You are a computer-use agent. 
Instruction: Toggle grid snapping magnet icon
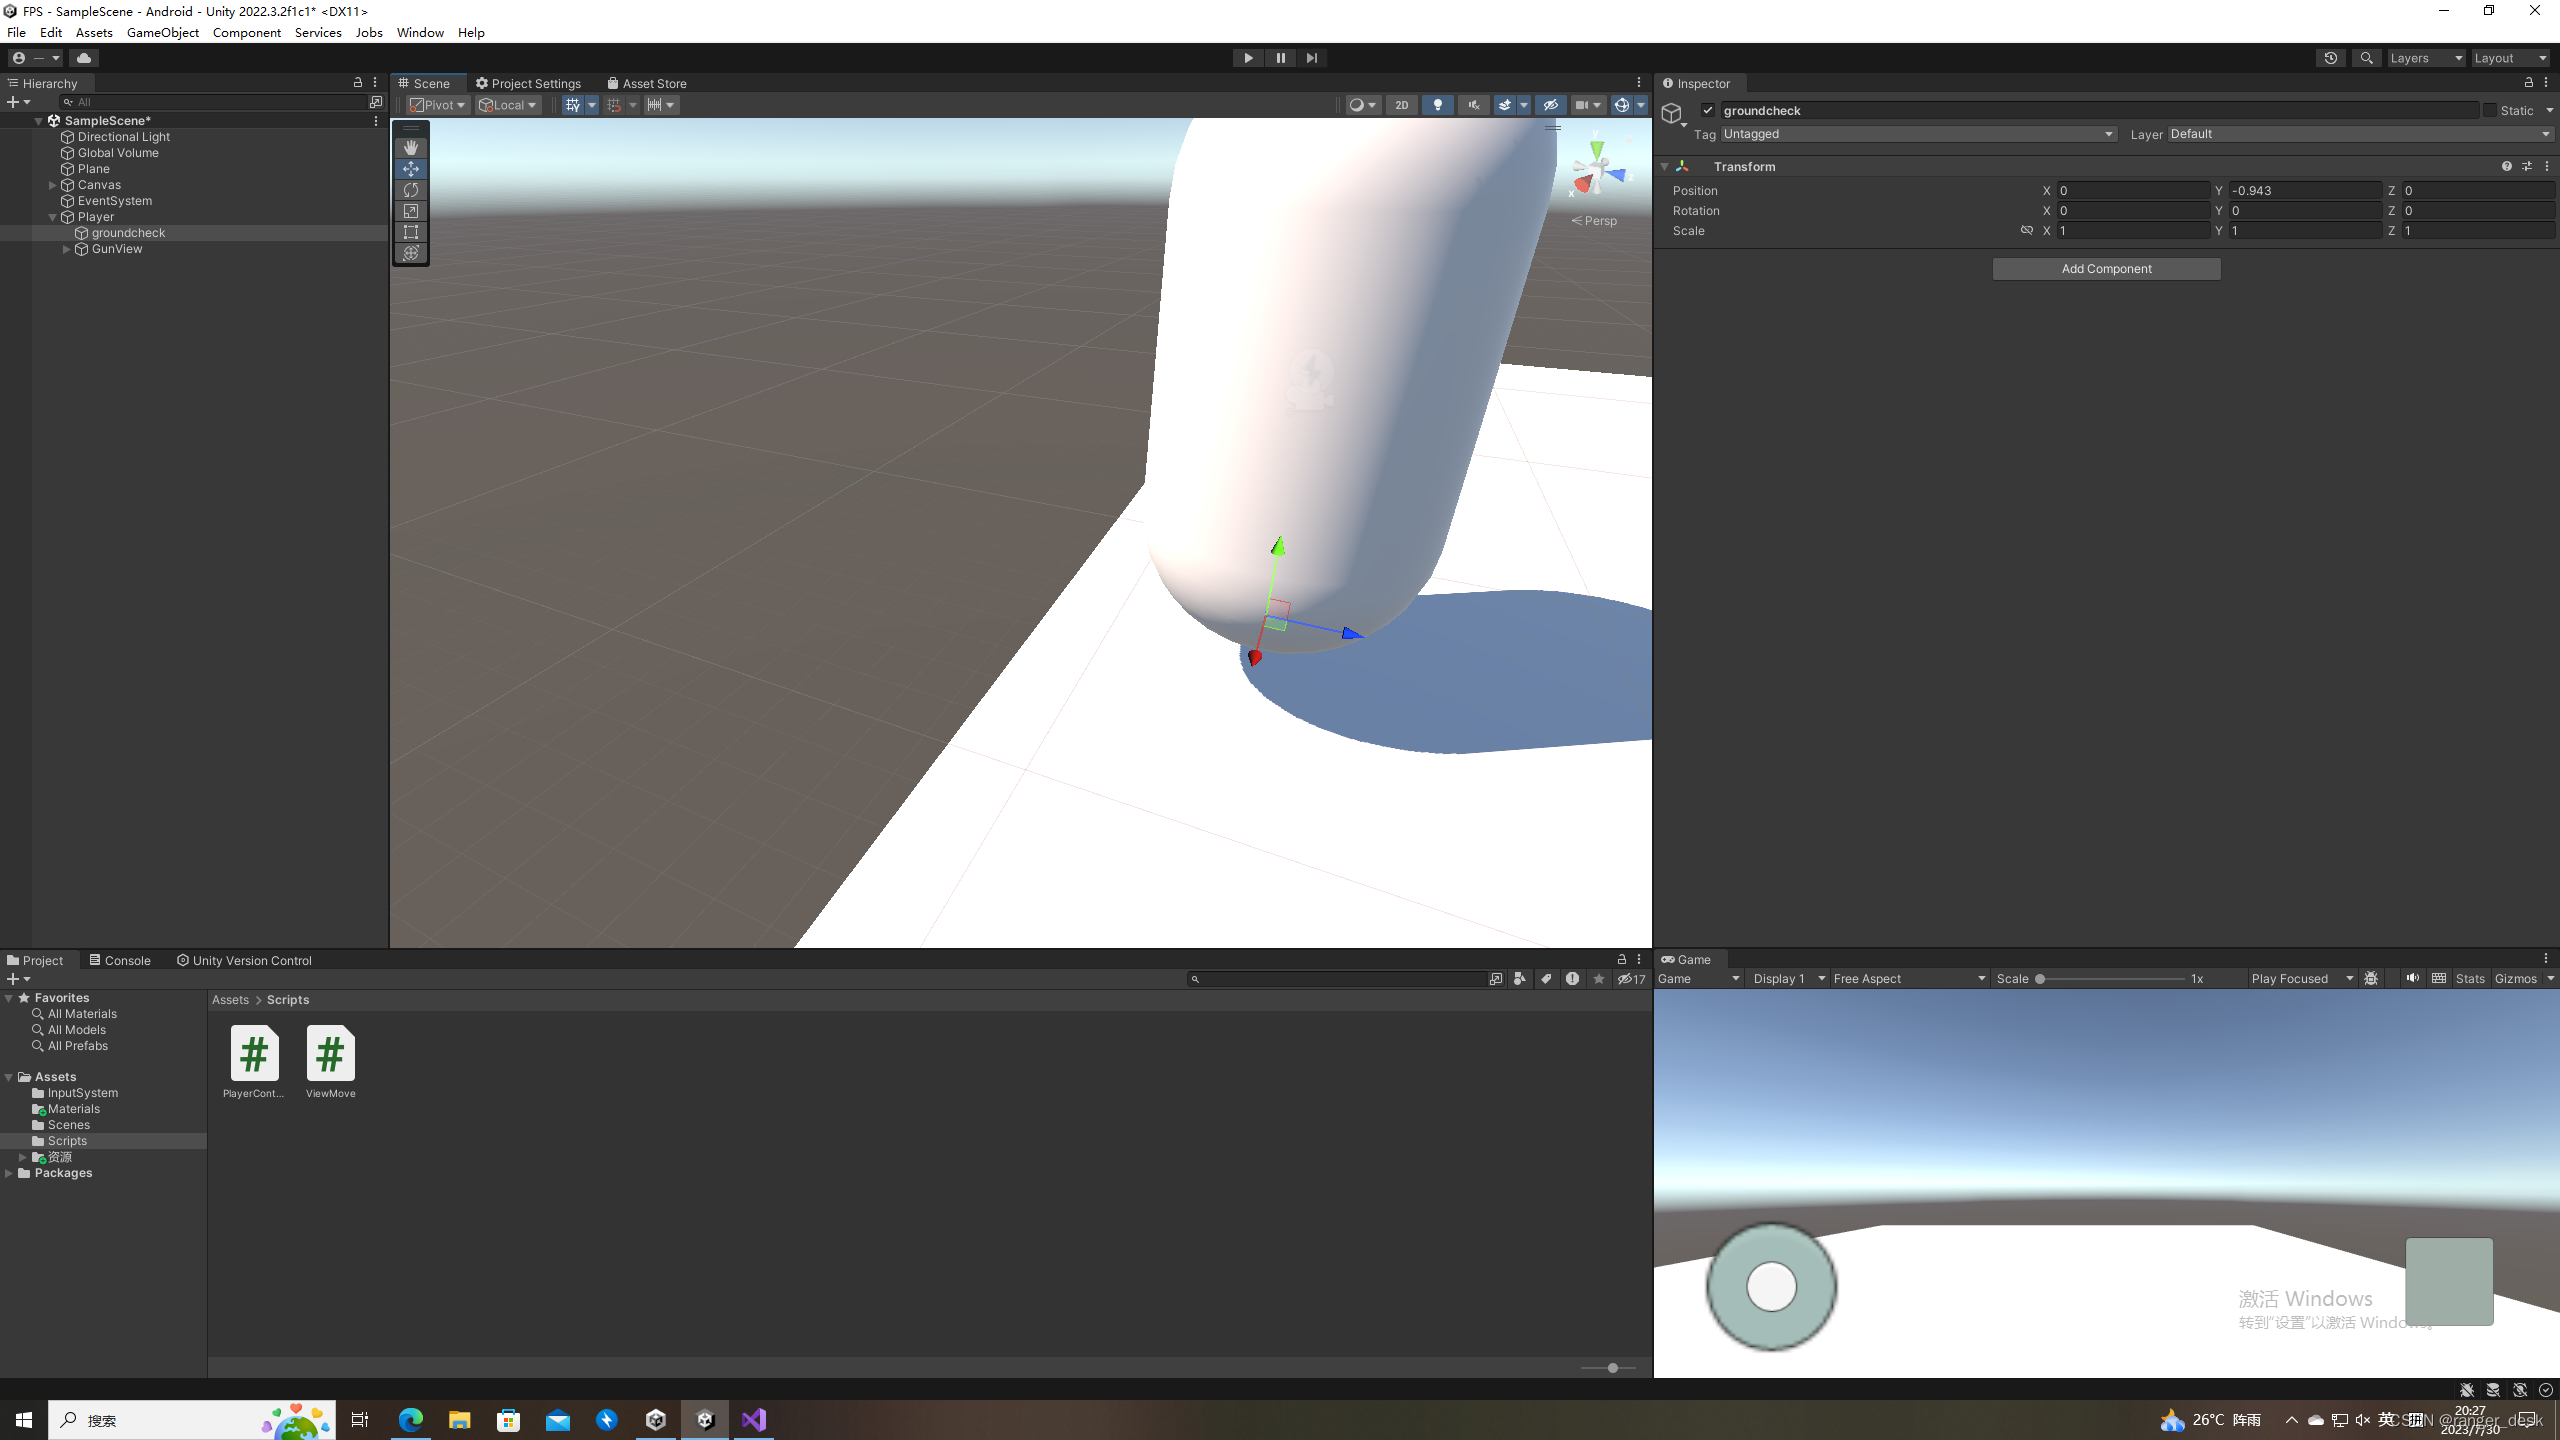pyautogui.click(x=614, y=104)
